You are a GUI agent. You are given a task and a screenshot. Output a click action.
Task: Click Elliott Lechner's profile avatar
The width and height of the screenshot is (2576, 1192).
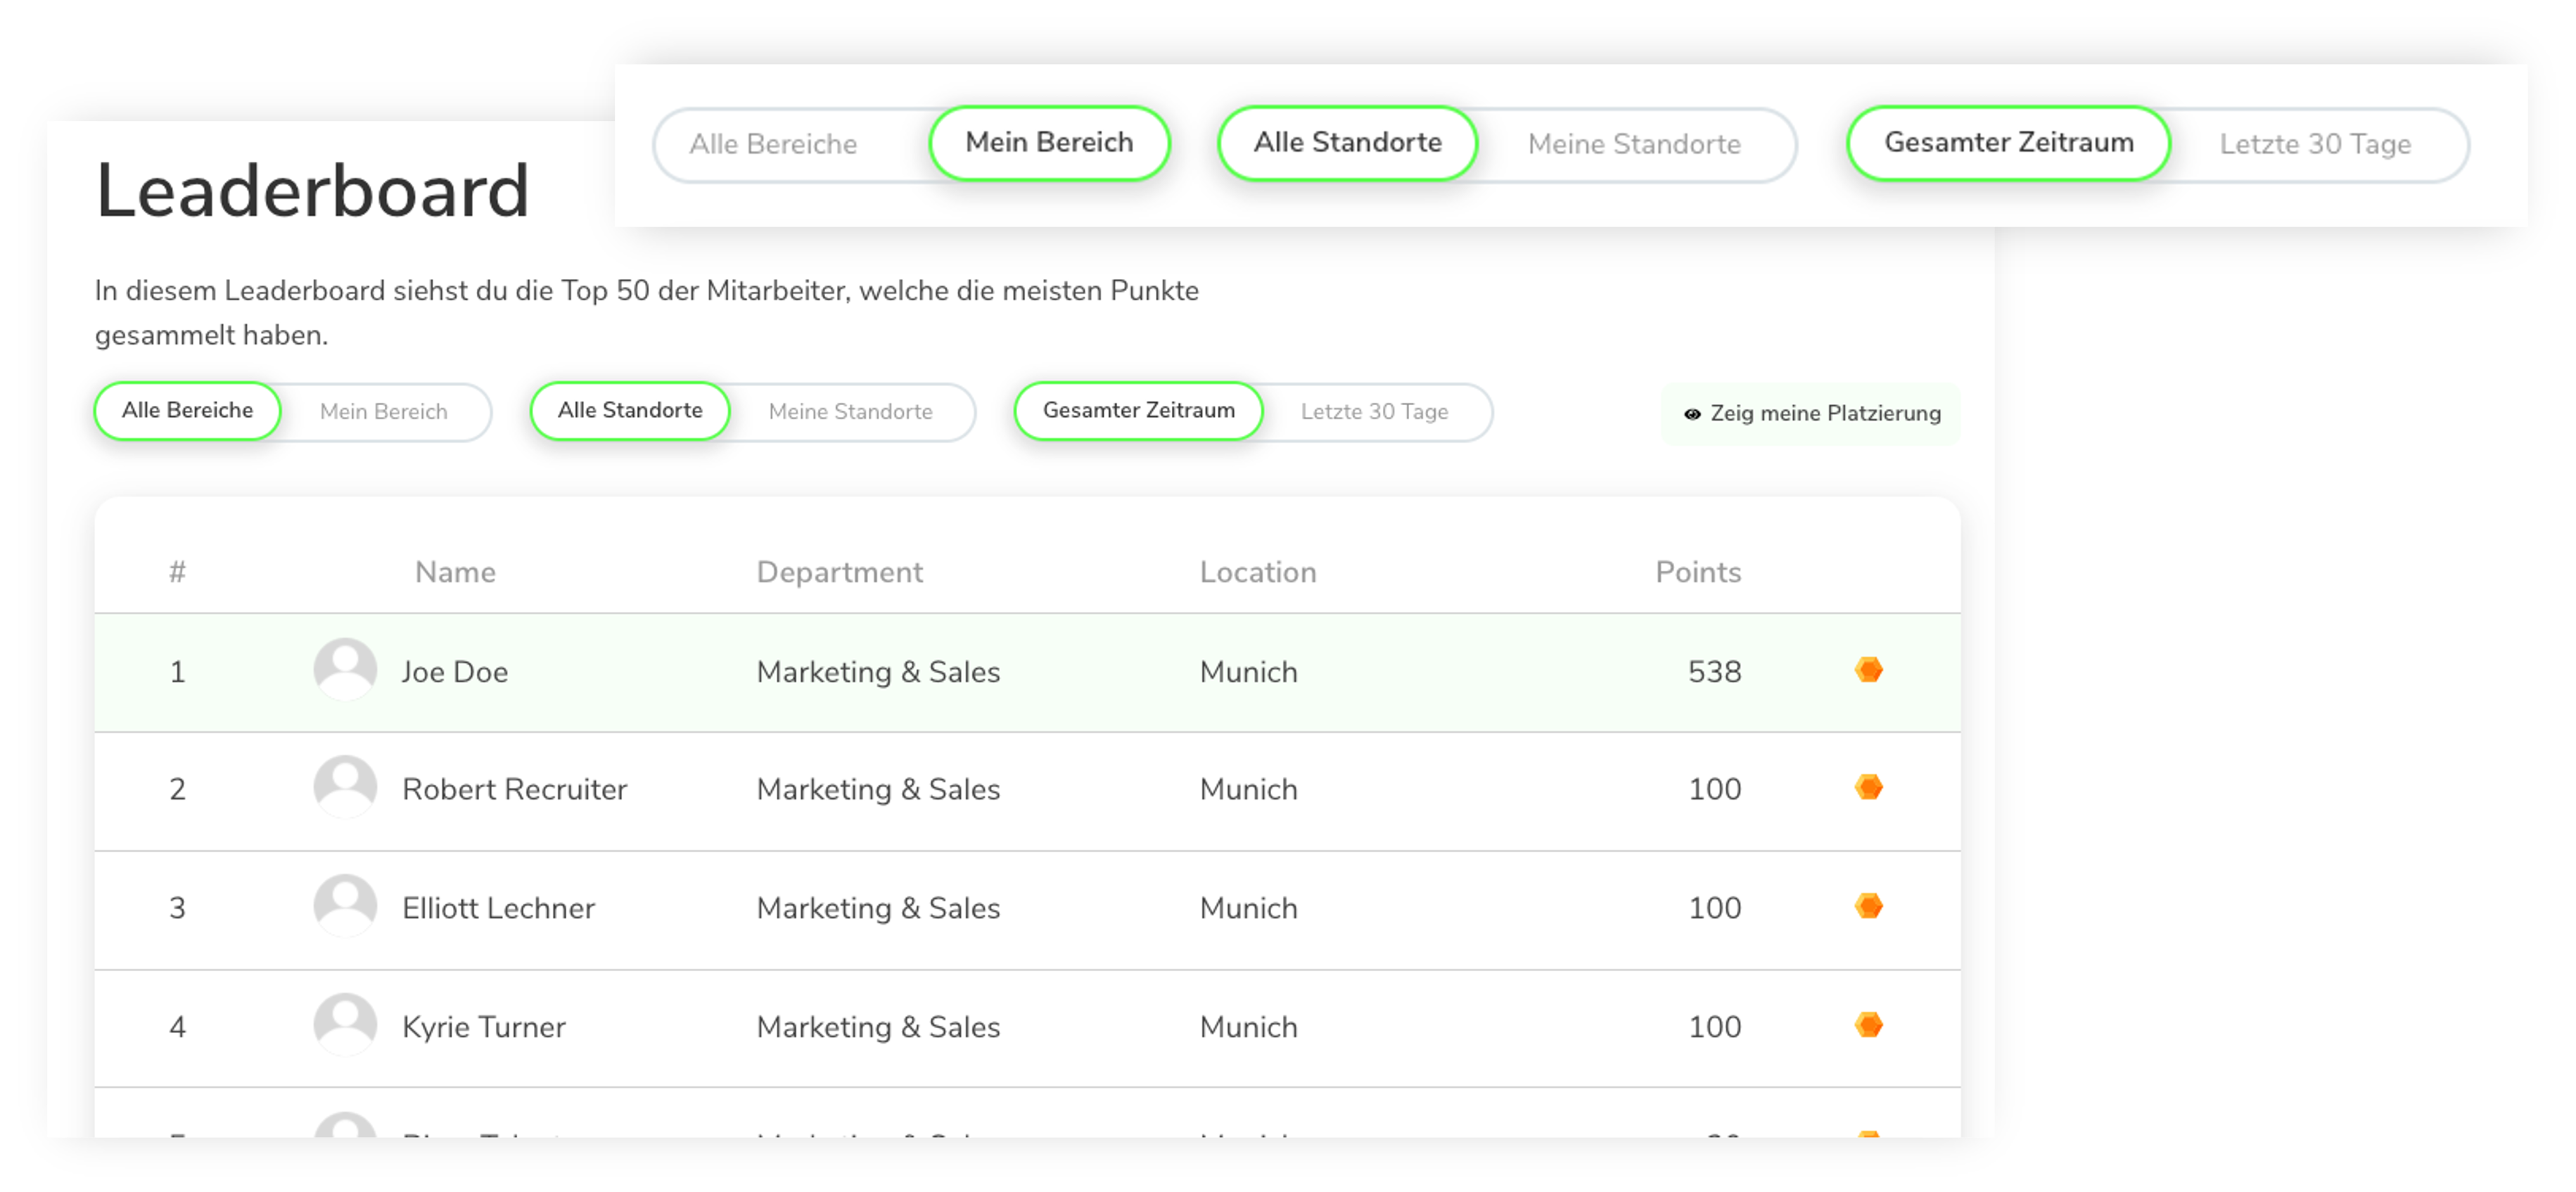(x=345, y=906)
